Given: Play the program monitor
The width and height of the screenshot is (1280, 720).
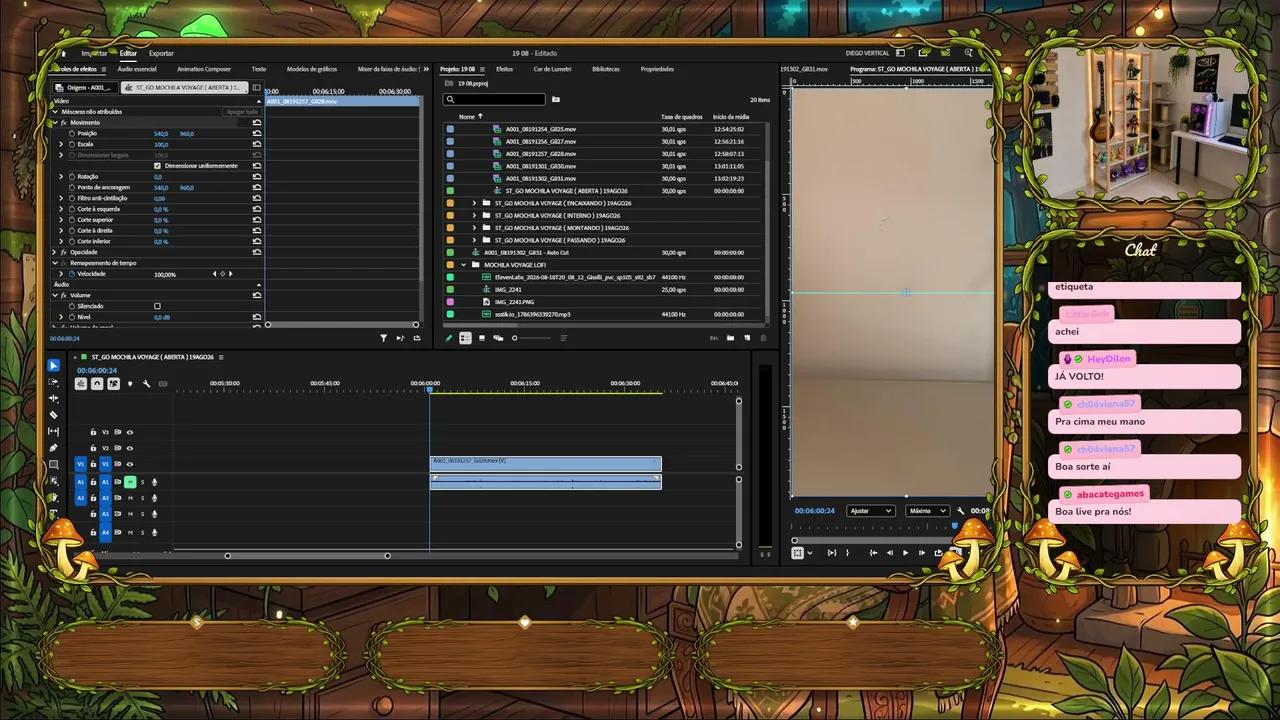Looking at the screenshot, I should tap(906, 553).
